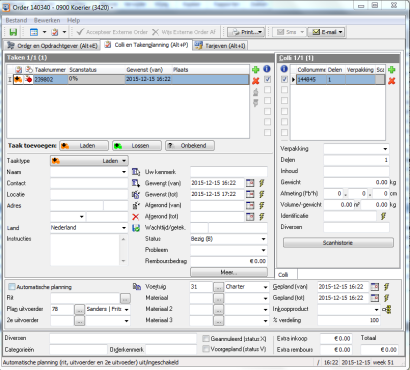
Task: Click lightning icon next to Gewenst (tot)
Action: click(x=262, y=194)
